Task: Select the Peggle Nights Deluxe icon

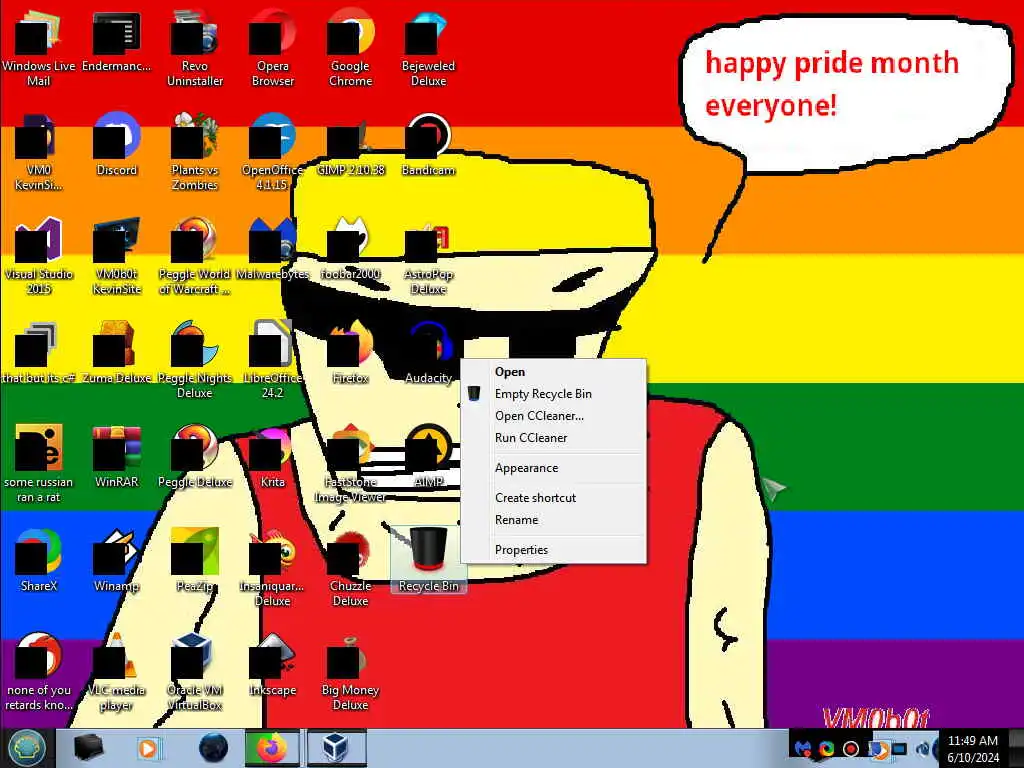Action: click(x=195, y=359)
